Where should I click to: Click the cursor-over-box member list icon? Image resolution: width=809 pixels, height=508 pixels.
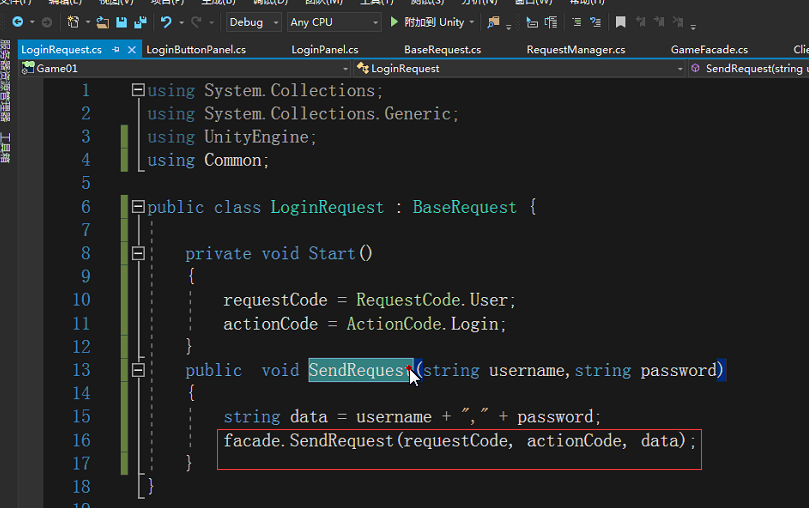coord(531,22)
